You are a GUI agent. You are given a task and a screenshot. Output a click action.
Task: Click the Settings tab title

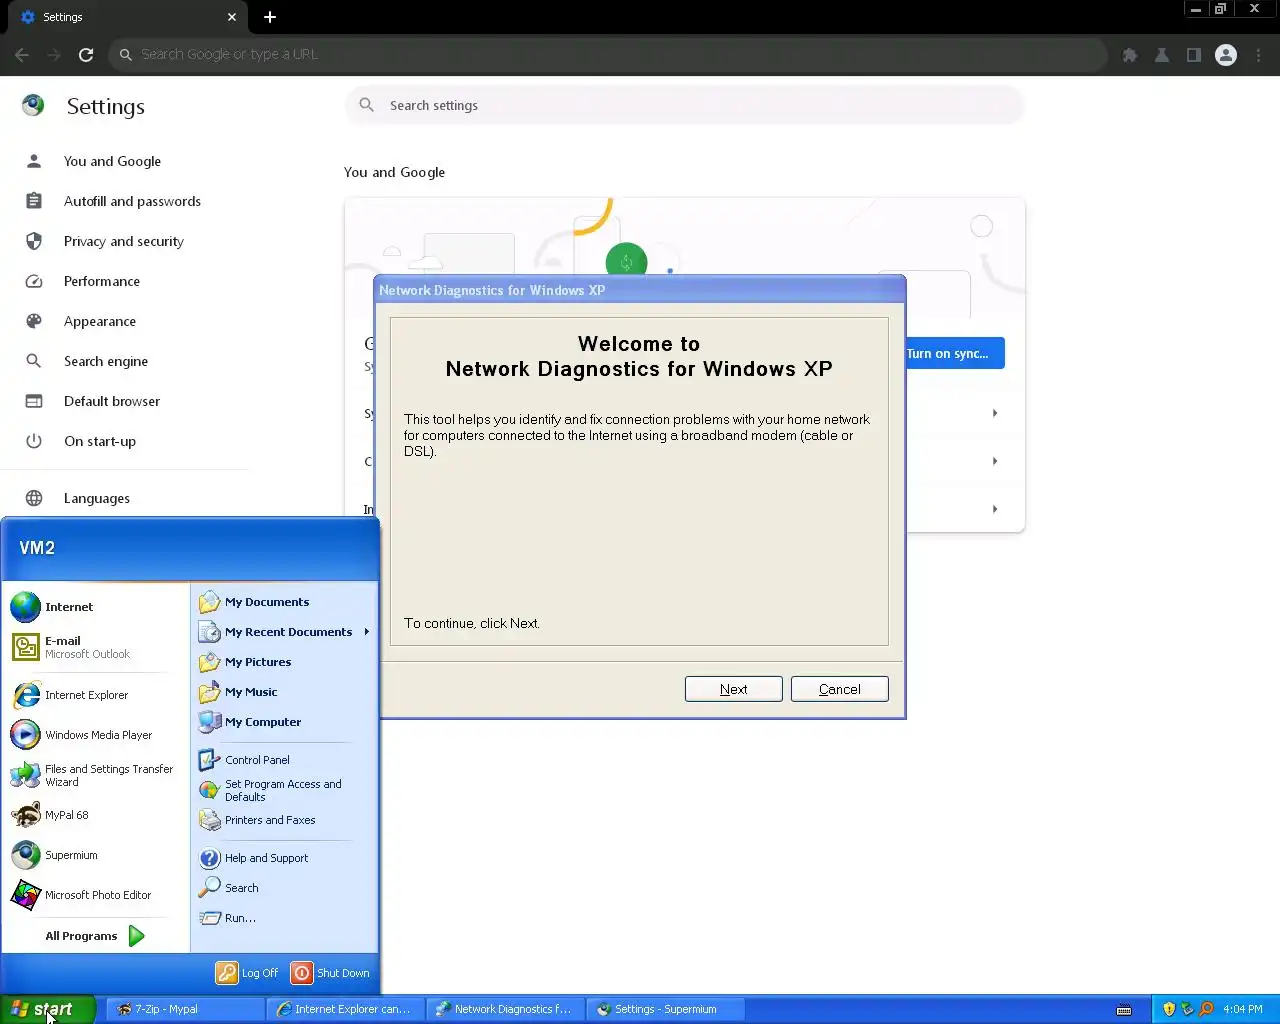coord(63,17)
